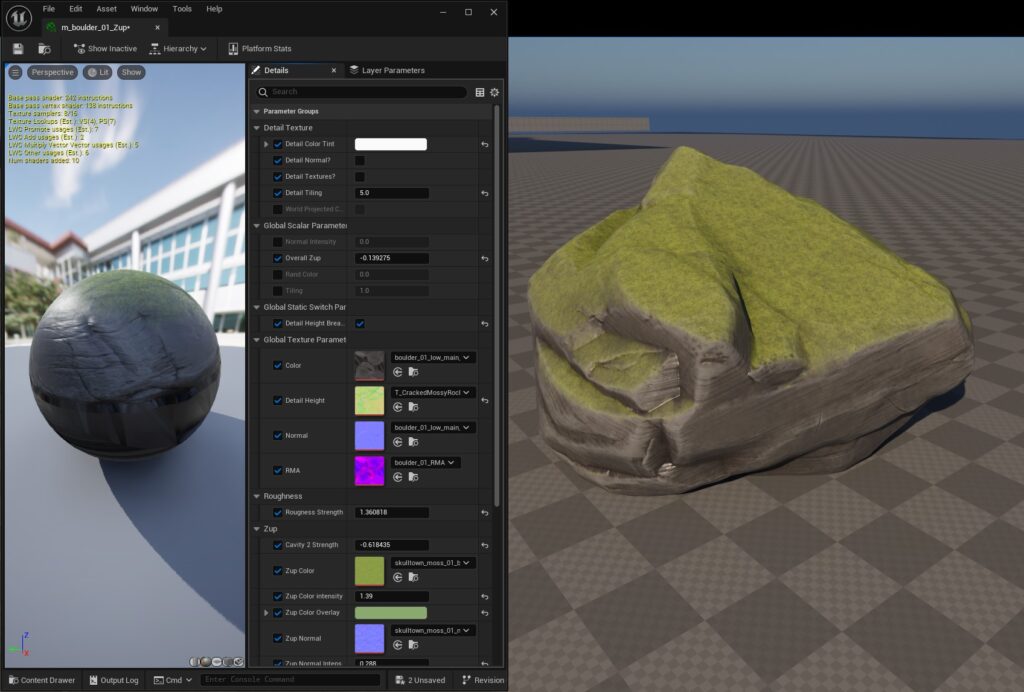Browse to the boulder_01_RMA texture in Content Browser
Viewport: 1024px width, 692px height.
coord(413,477)
